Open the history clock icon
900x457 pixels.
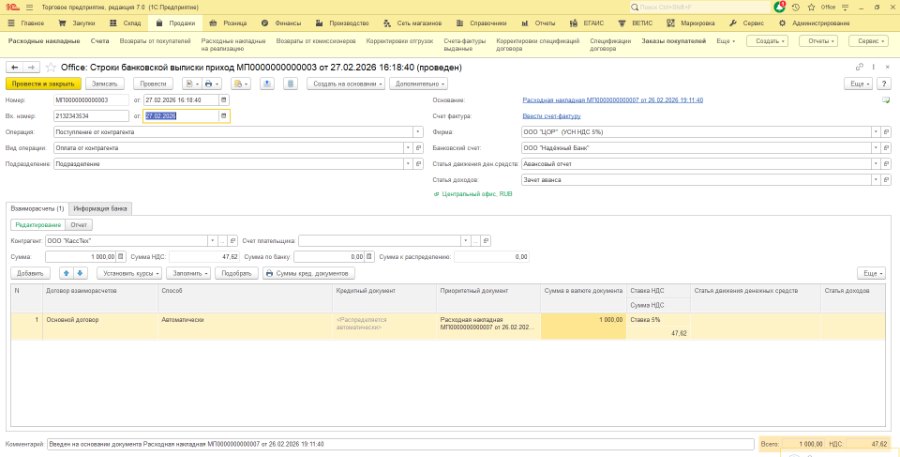pyautogui.click(x=796, y=7)
